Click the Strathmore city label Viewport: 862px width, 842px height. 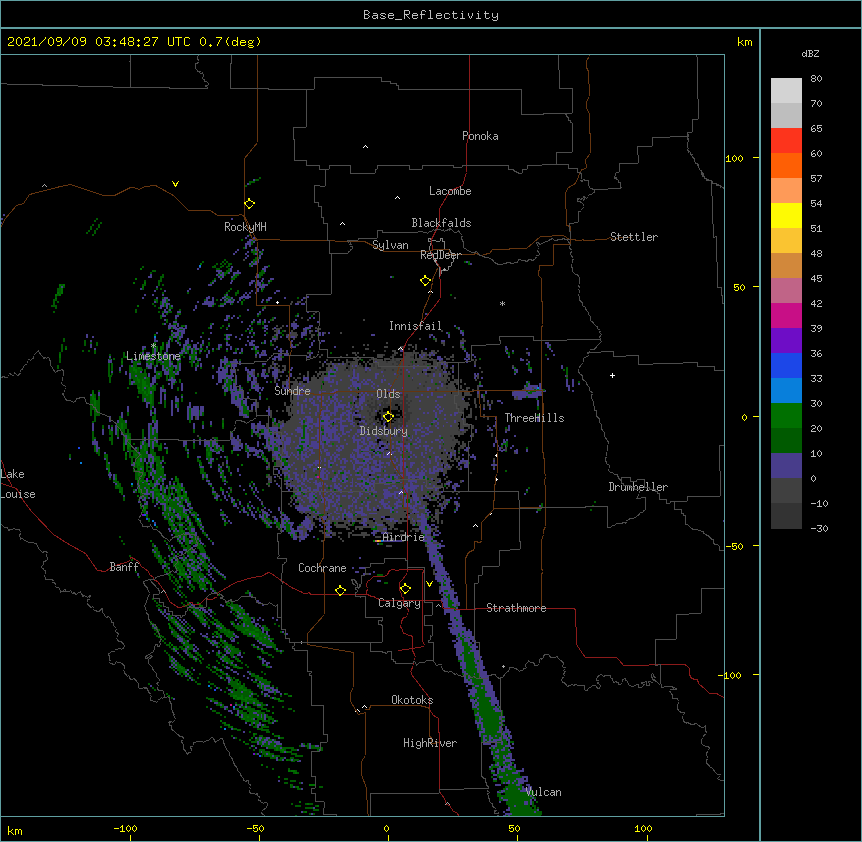[516, 608]
